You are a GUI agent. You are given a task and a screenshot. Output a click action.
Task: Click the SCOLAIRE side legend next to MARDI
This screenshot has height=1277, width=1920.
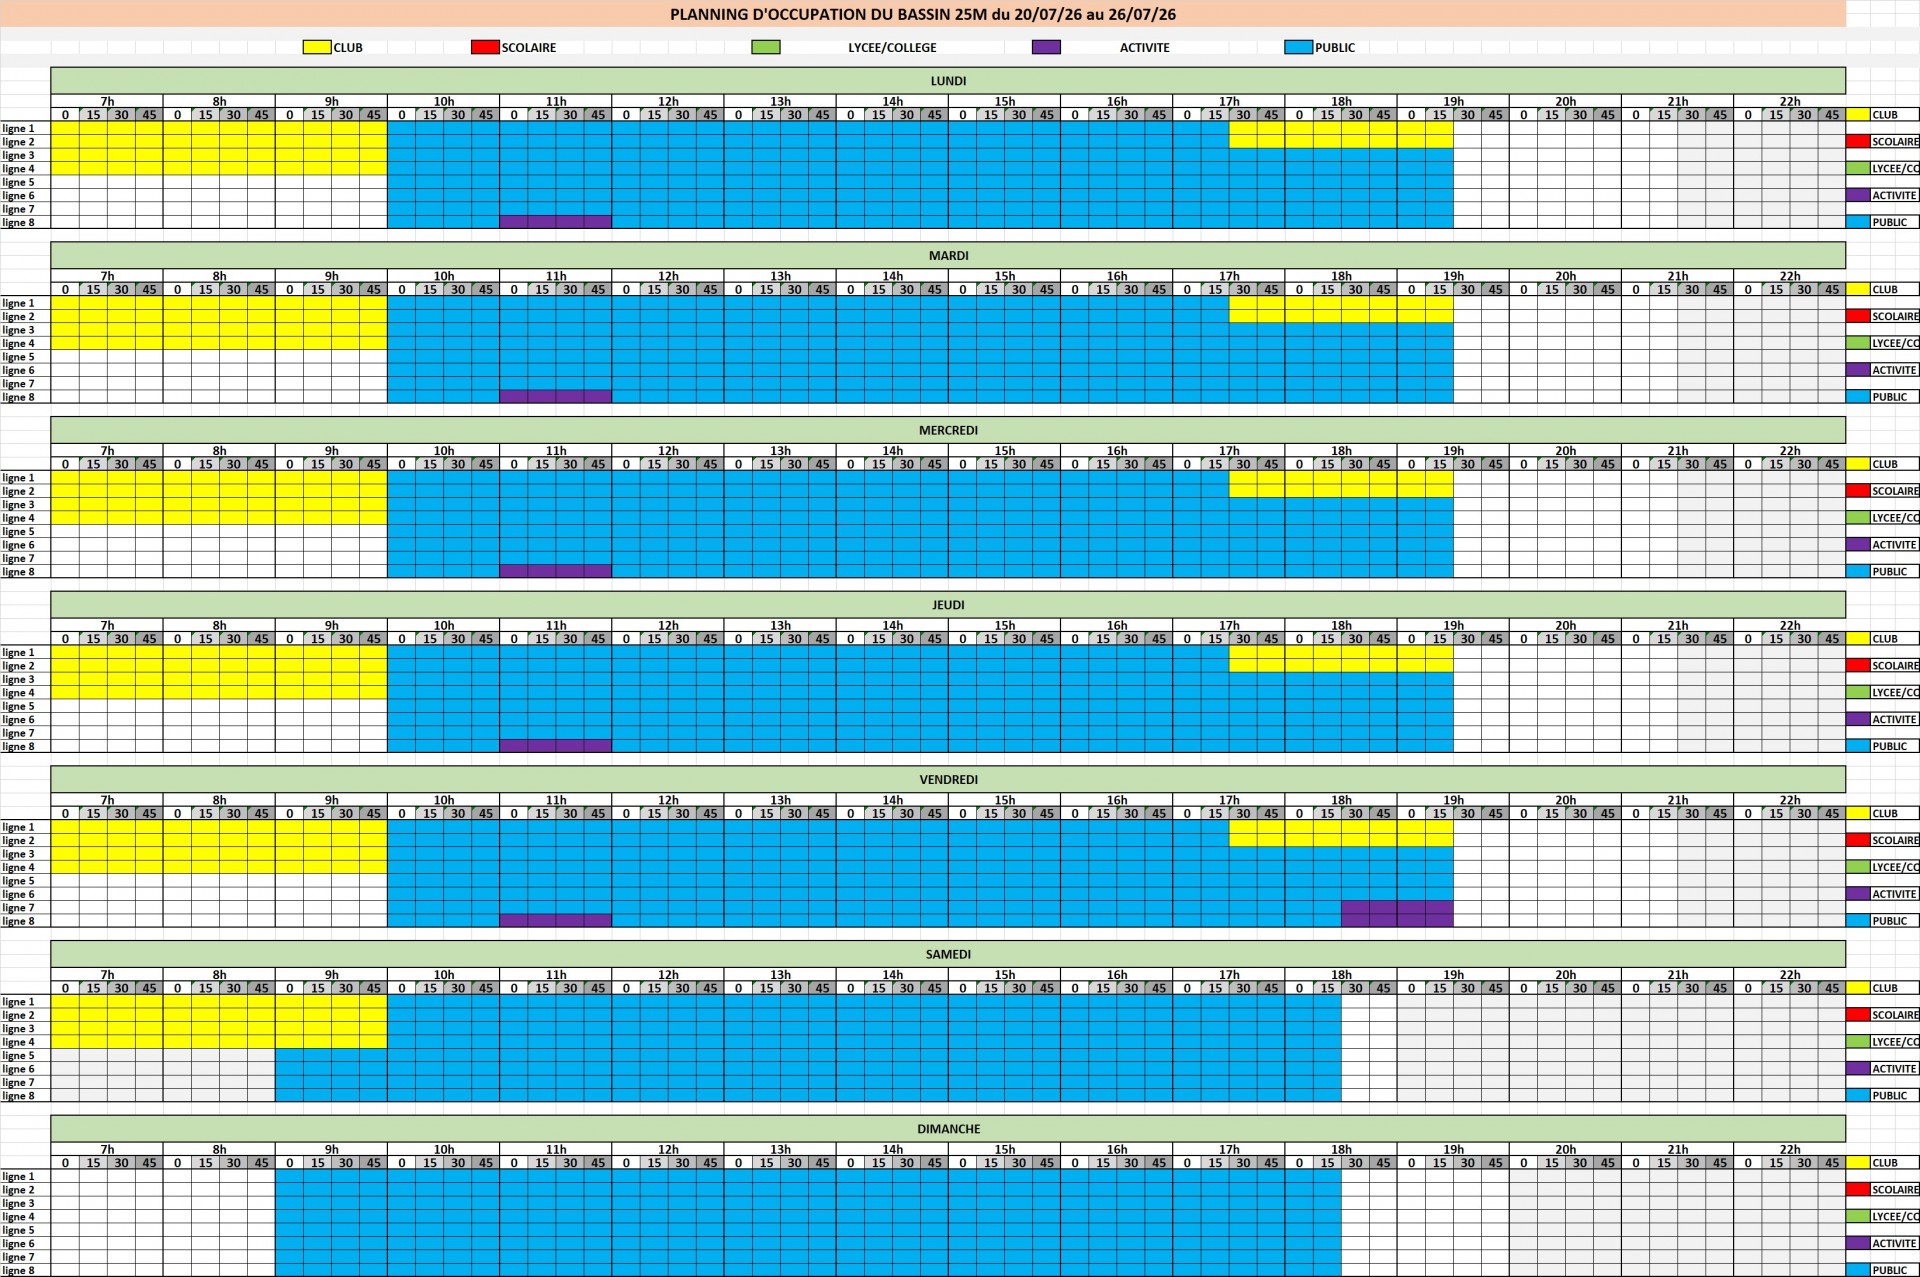(x=1884, y=316)
